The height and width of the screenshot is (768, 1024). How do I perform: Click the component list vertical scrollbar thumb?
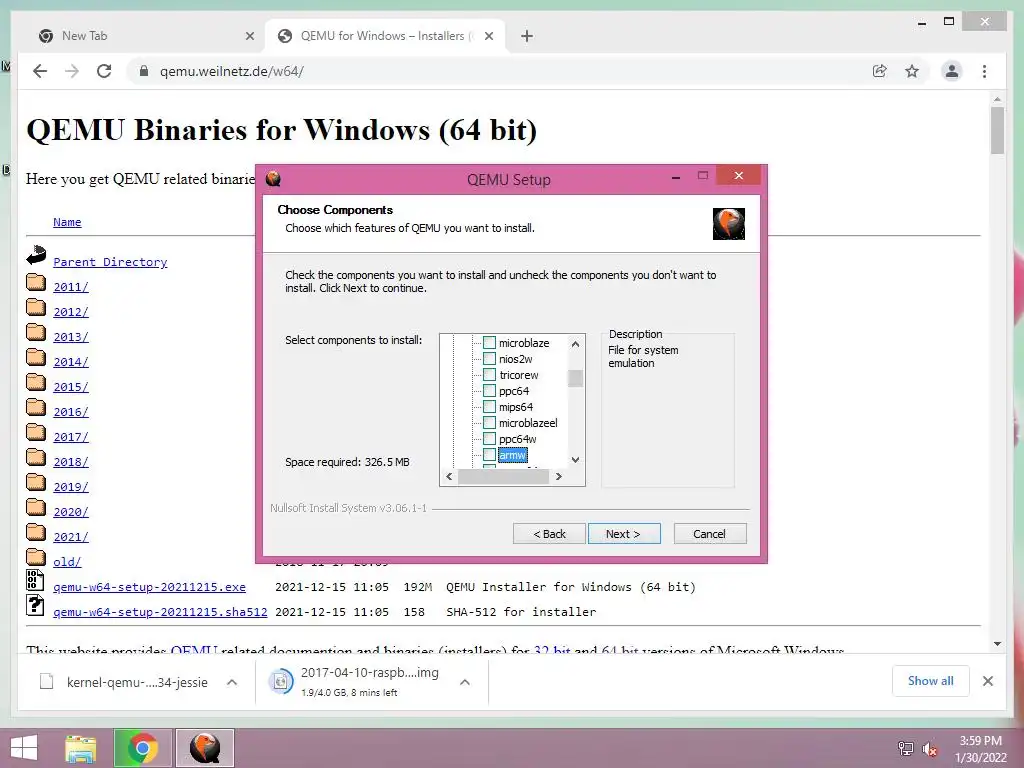[575, 378]
